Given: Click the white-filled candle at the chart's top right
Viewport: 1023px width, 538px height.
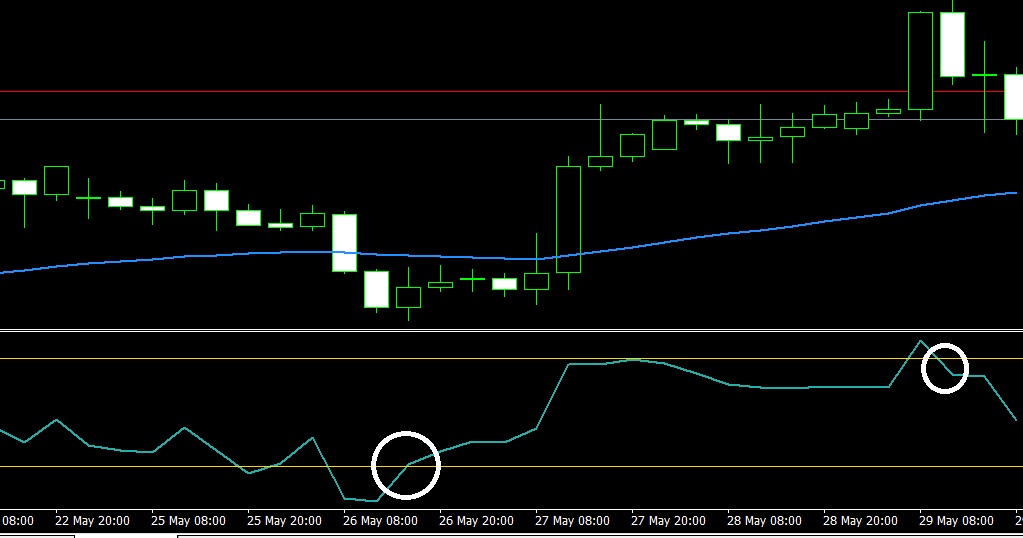Looking at the screenshot, I should [952, 44].
